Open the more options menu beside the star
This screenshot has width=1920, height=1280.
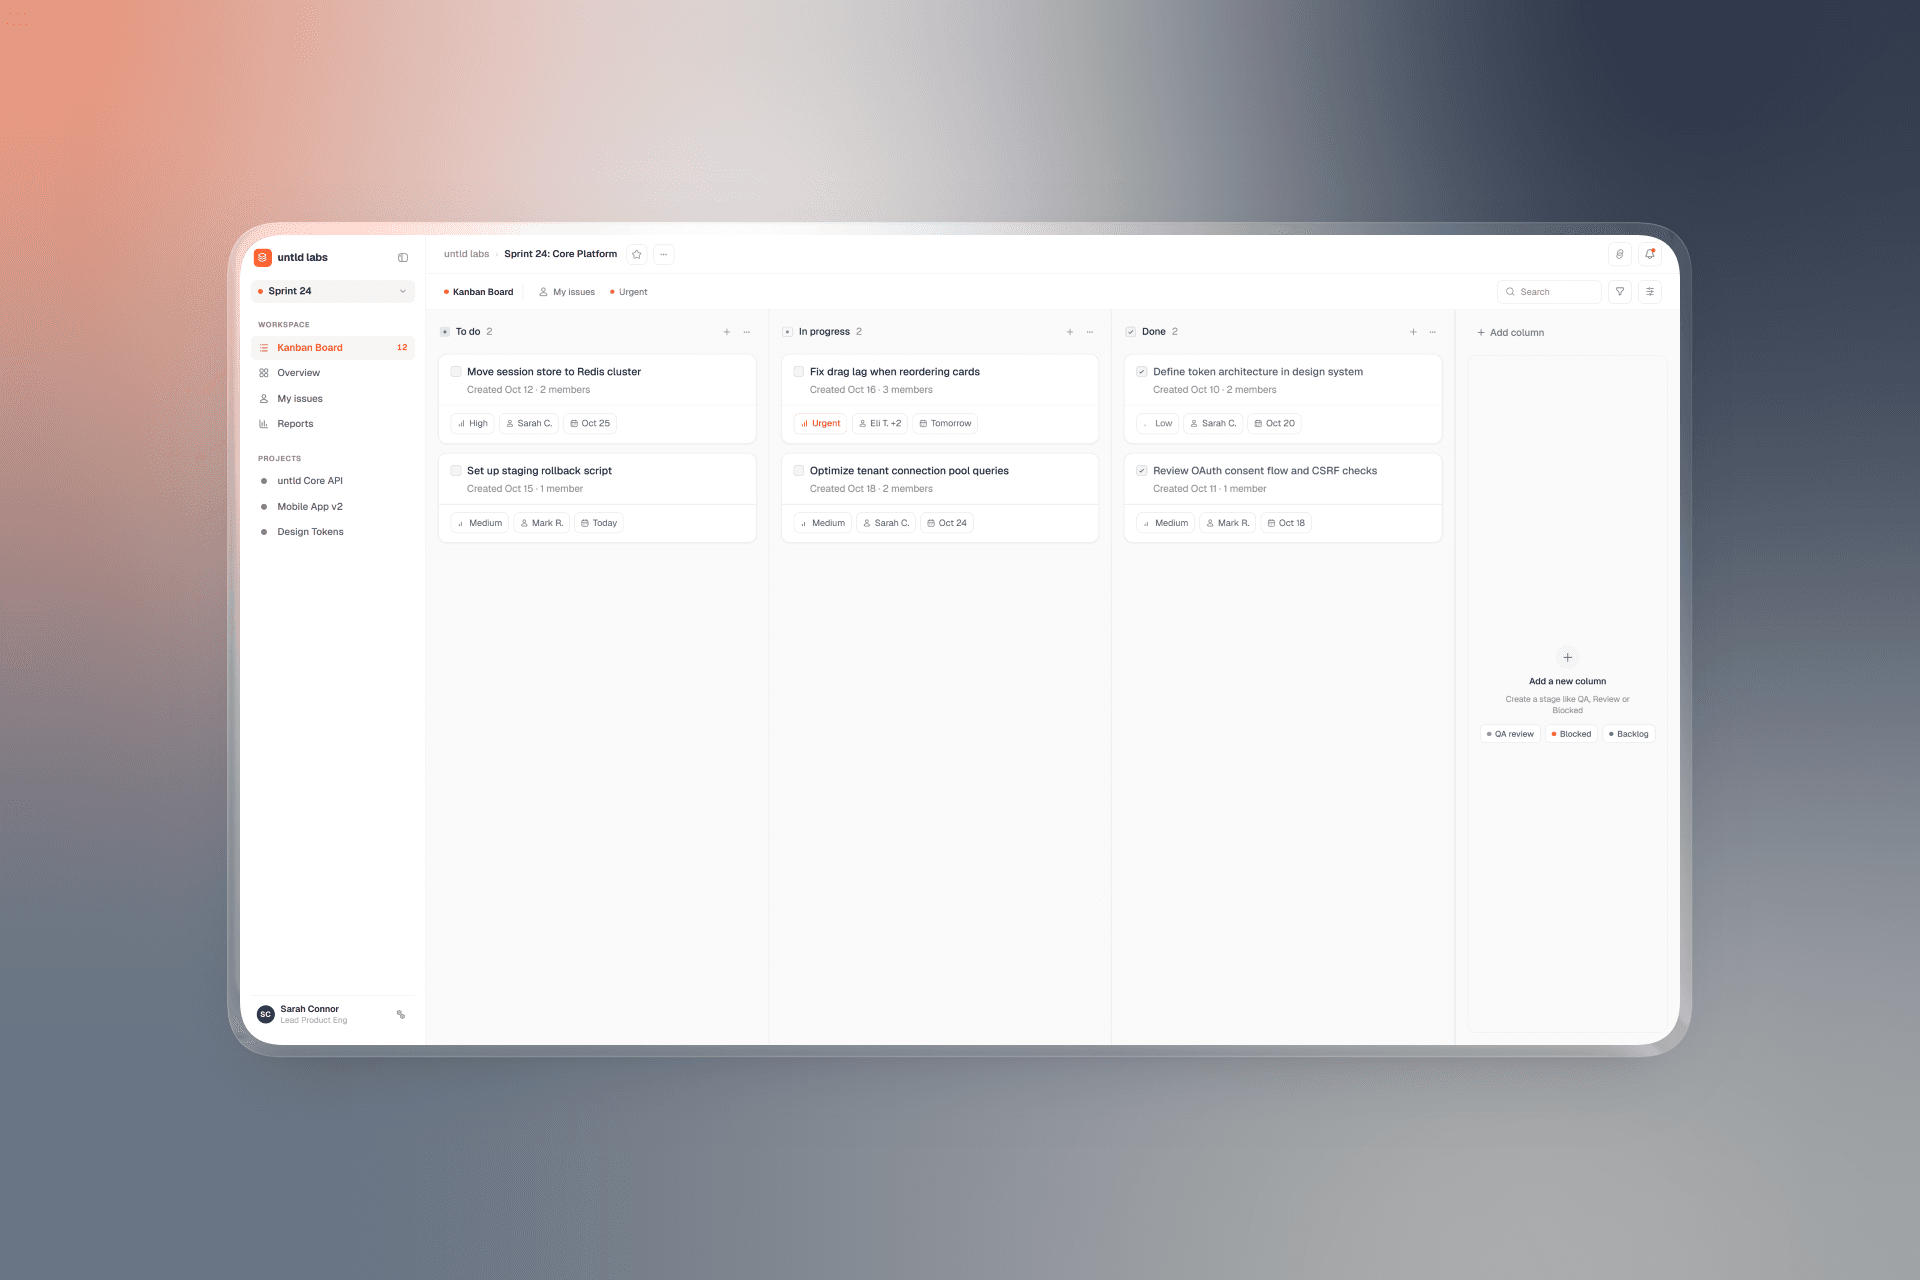click(664, 254)
